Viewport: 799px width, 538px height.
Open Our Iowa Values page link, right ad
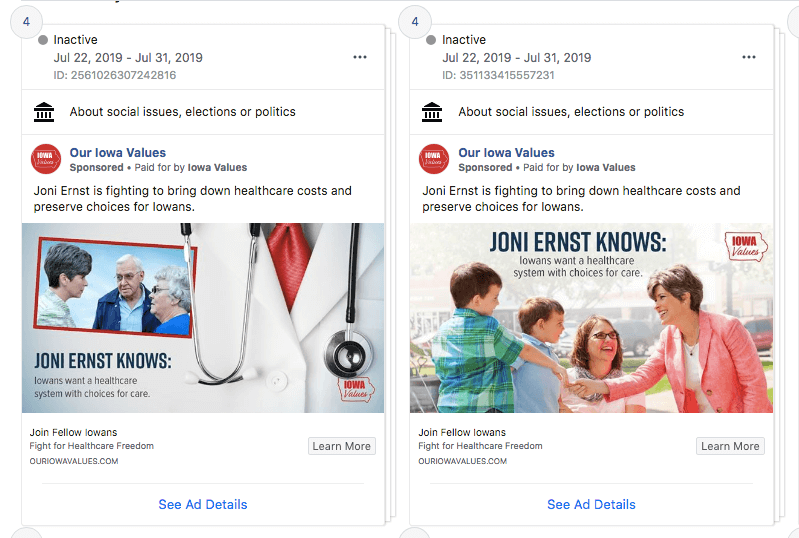506,153
